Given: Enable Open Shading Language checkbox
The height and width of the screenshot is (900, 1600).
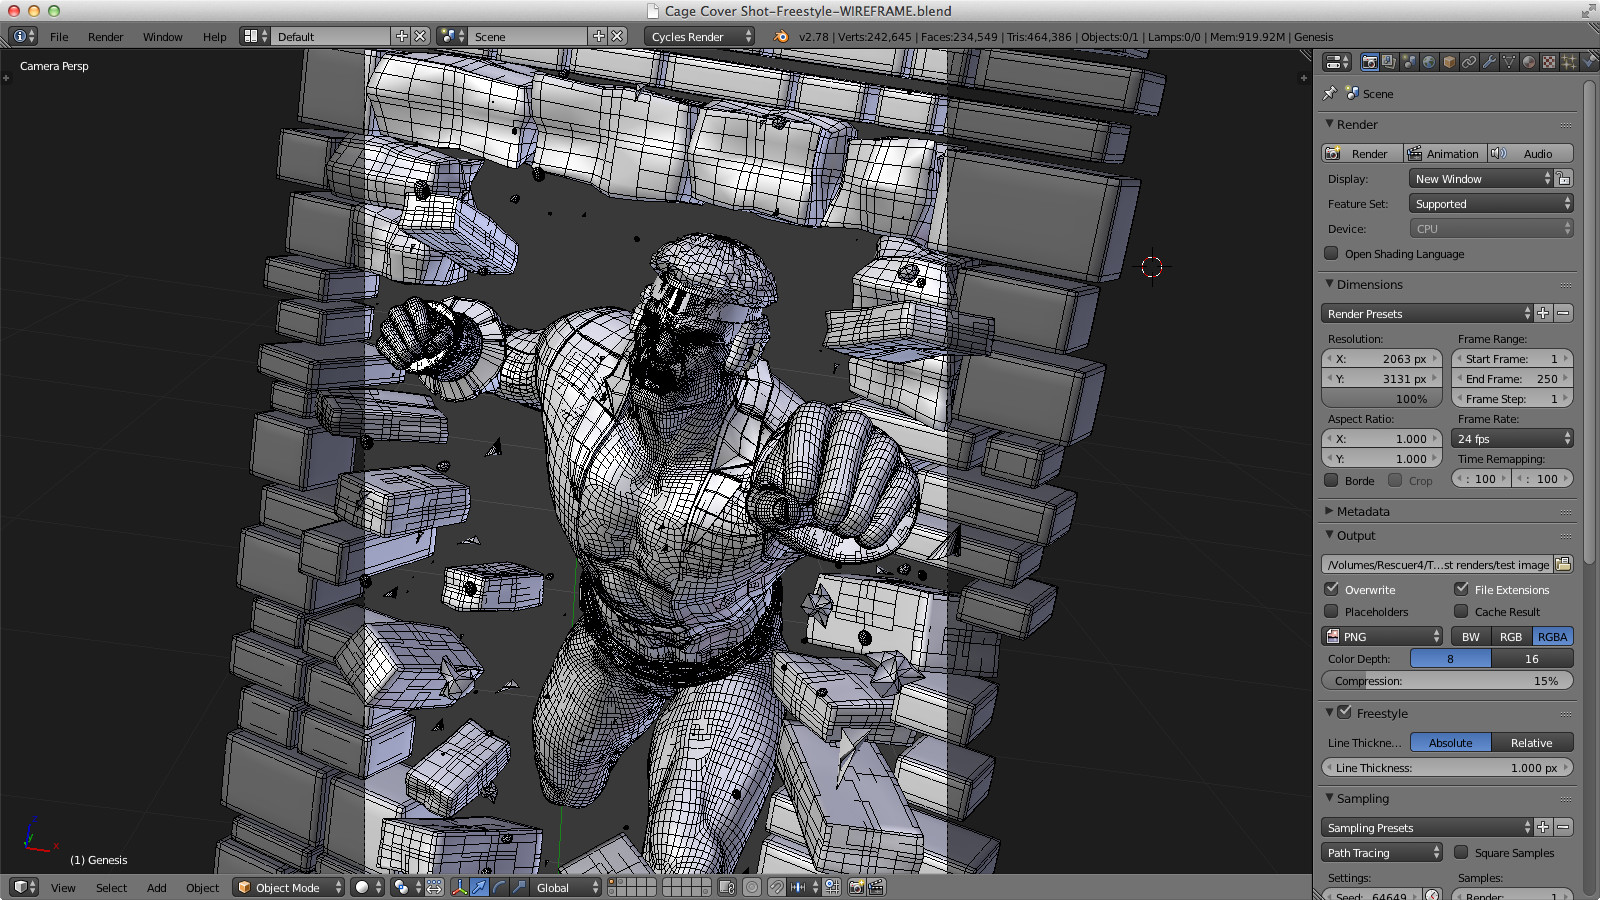Looking at the screenshot, I should click(x=1331, y=253).
